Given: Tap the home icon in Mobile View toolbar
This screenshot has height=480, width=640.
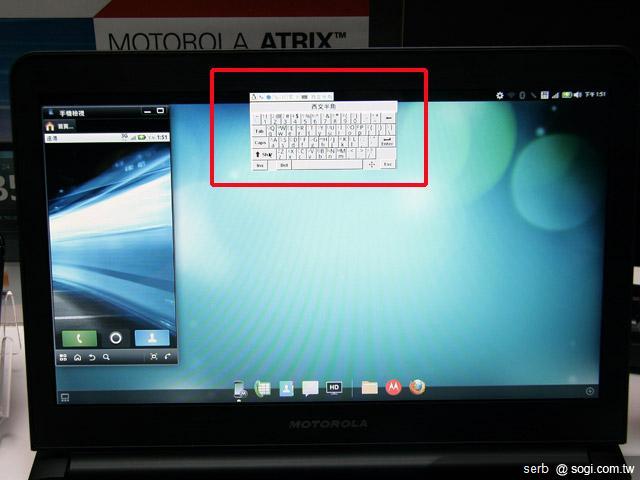Looking at the screenshot, I should tap(78, 358).
